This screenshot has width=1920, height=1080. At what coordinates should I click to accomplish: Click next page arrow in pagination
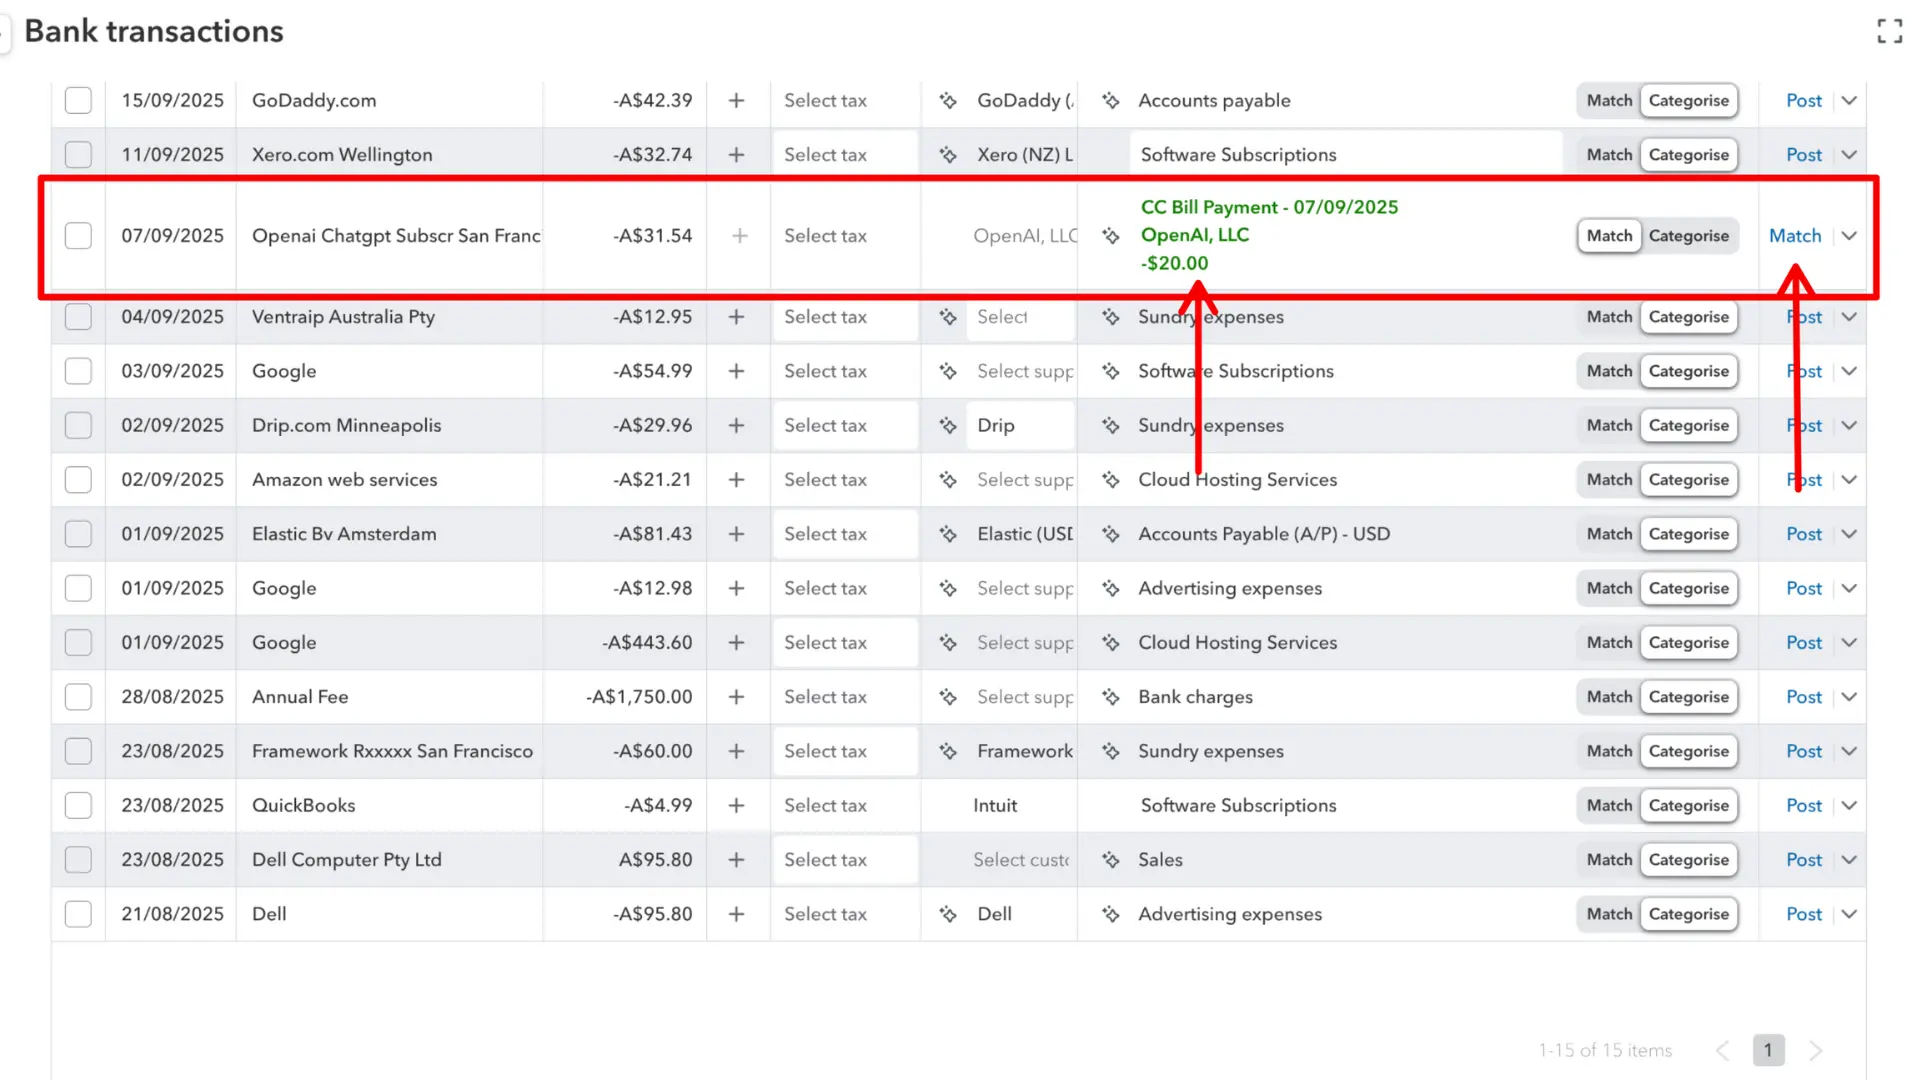pos(1816,1050)
